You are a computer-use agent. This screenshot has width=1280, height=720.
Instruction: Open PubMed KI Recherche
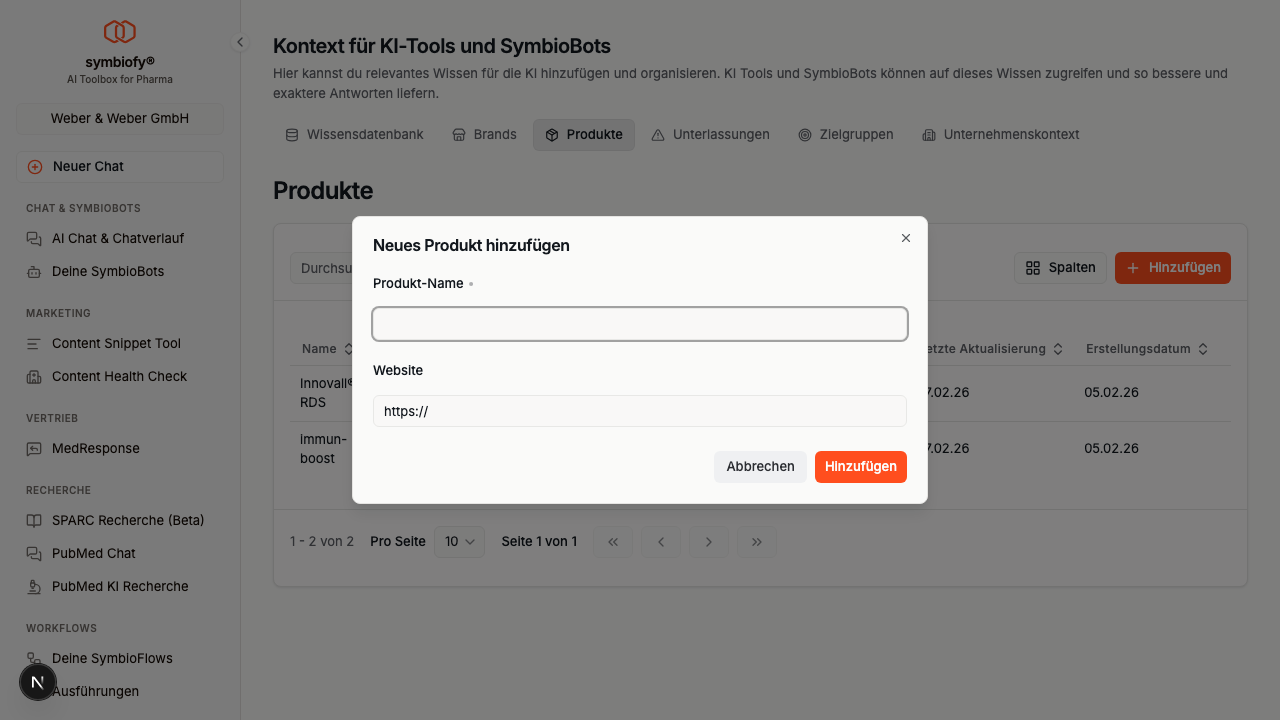121,586
